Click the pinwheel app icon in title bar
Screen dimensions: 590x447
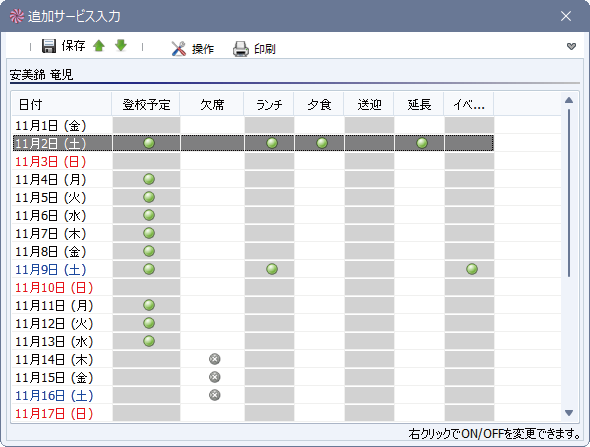coord(17,16)
